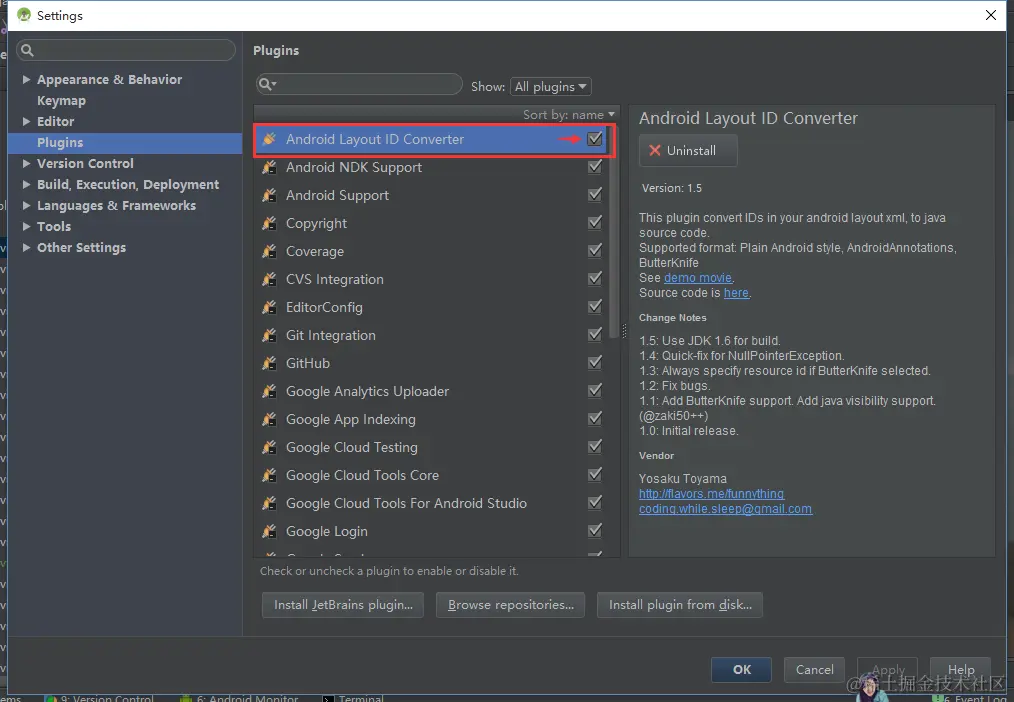The width and height of the screenshot is (1014, 702).
Task: Expand the Version Control arrow
Action: [26, 163]
